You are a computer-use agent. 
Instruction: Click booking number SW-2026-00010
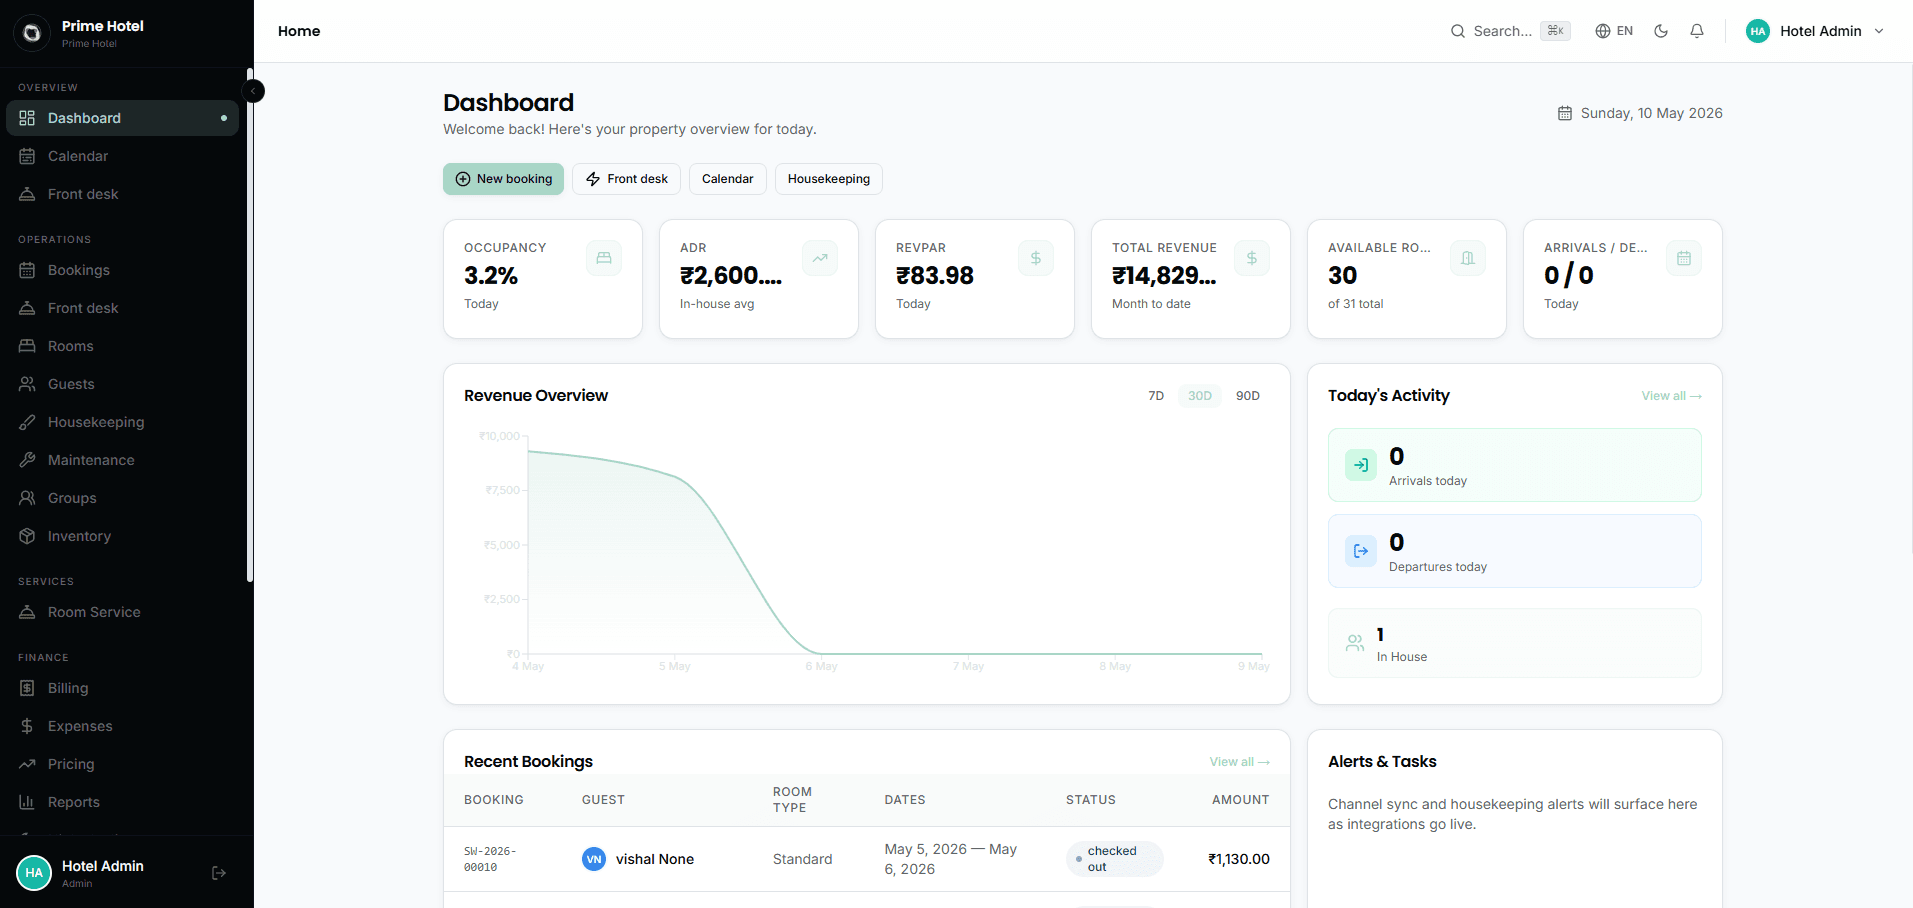coord(490,859)
